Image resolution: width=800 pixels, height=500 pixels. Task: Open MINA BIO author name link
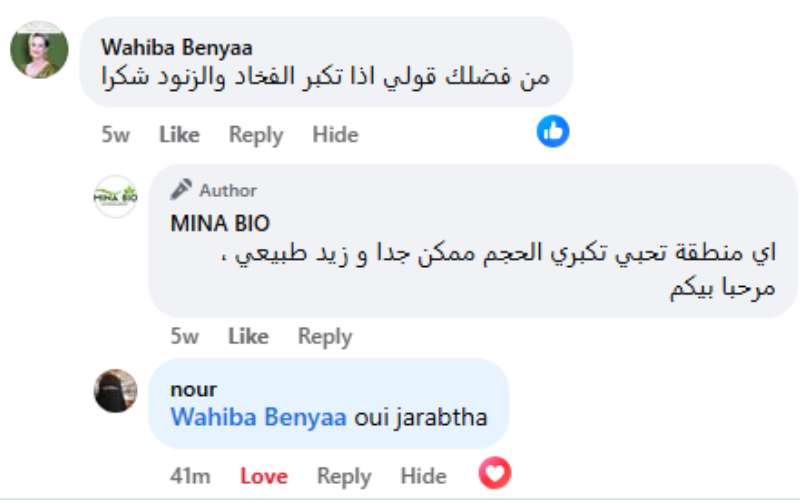pos(220,222)
